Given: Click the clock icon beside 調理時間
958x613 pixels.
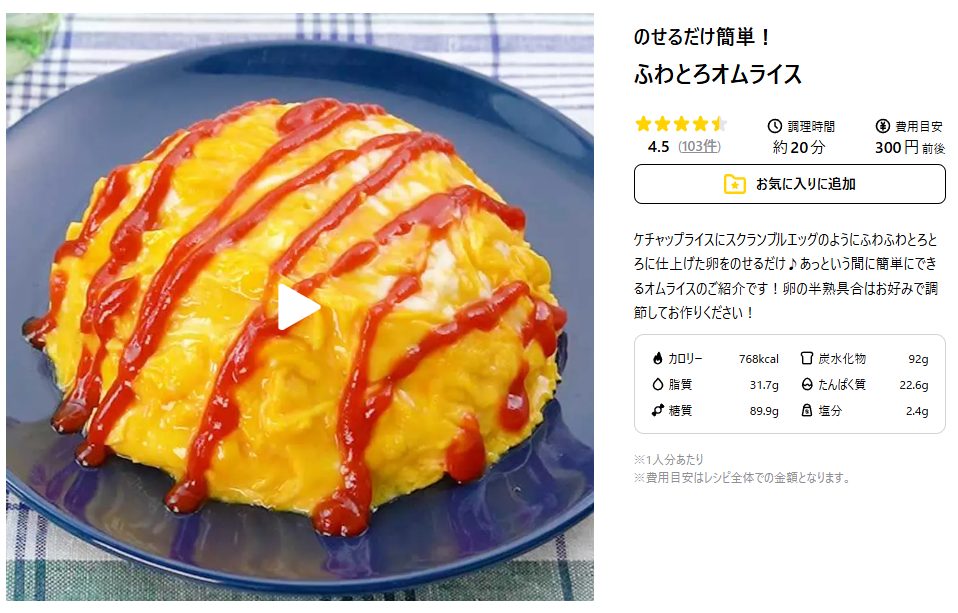Looking at the screenshot, I should point(775,126).
